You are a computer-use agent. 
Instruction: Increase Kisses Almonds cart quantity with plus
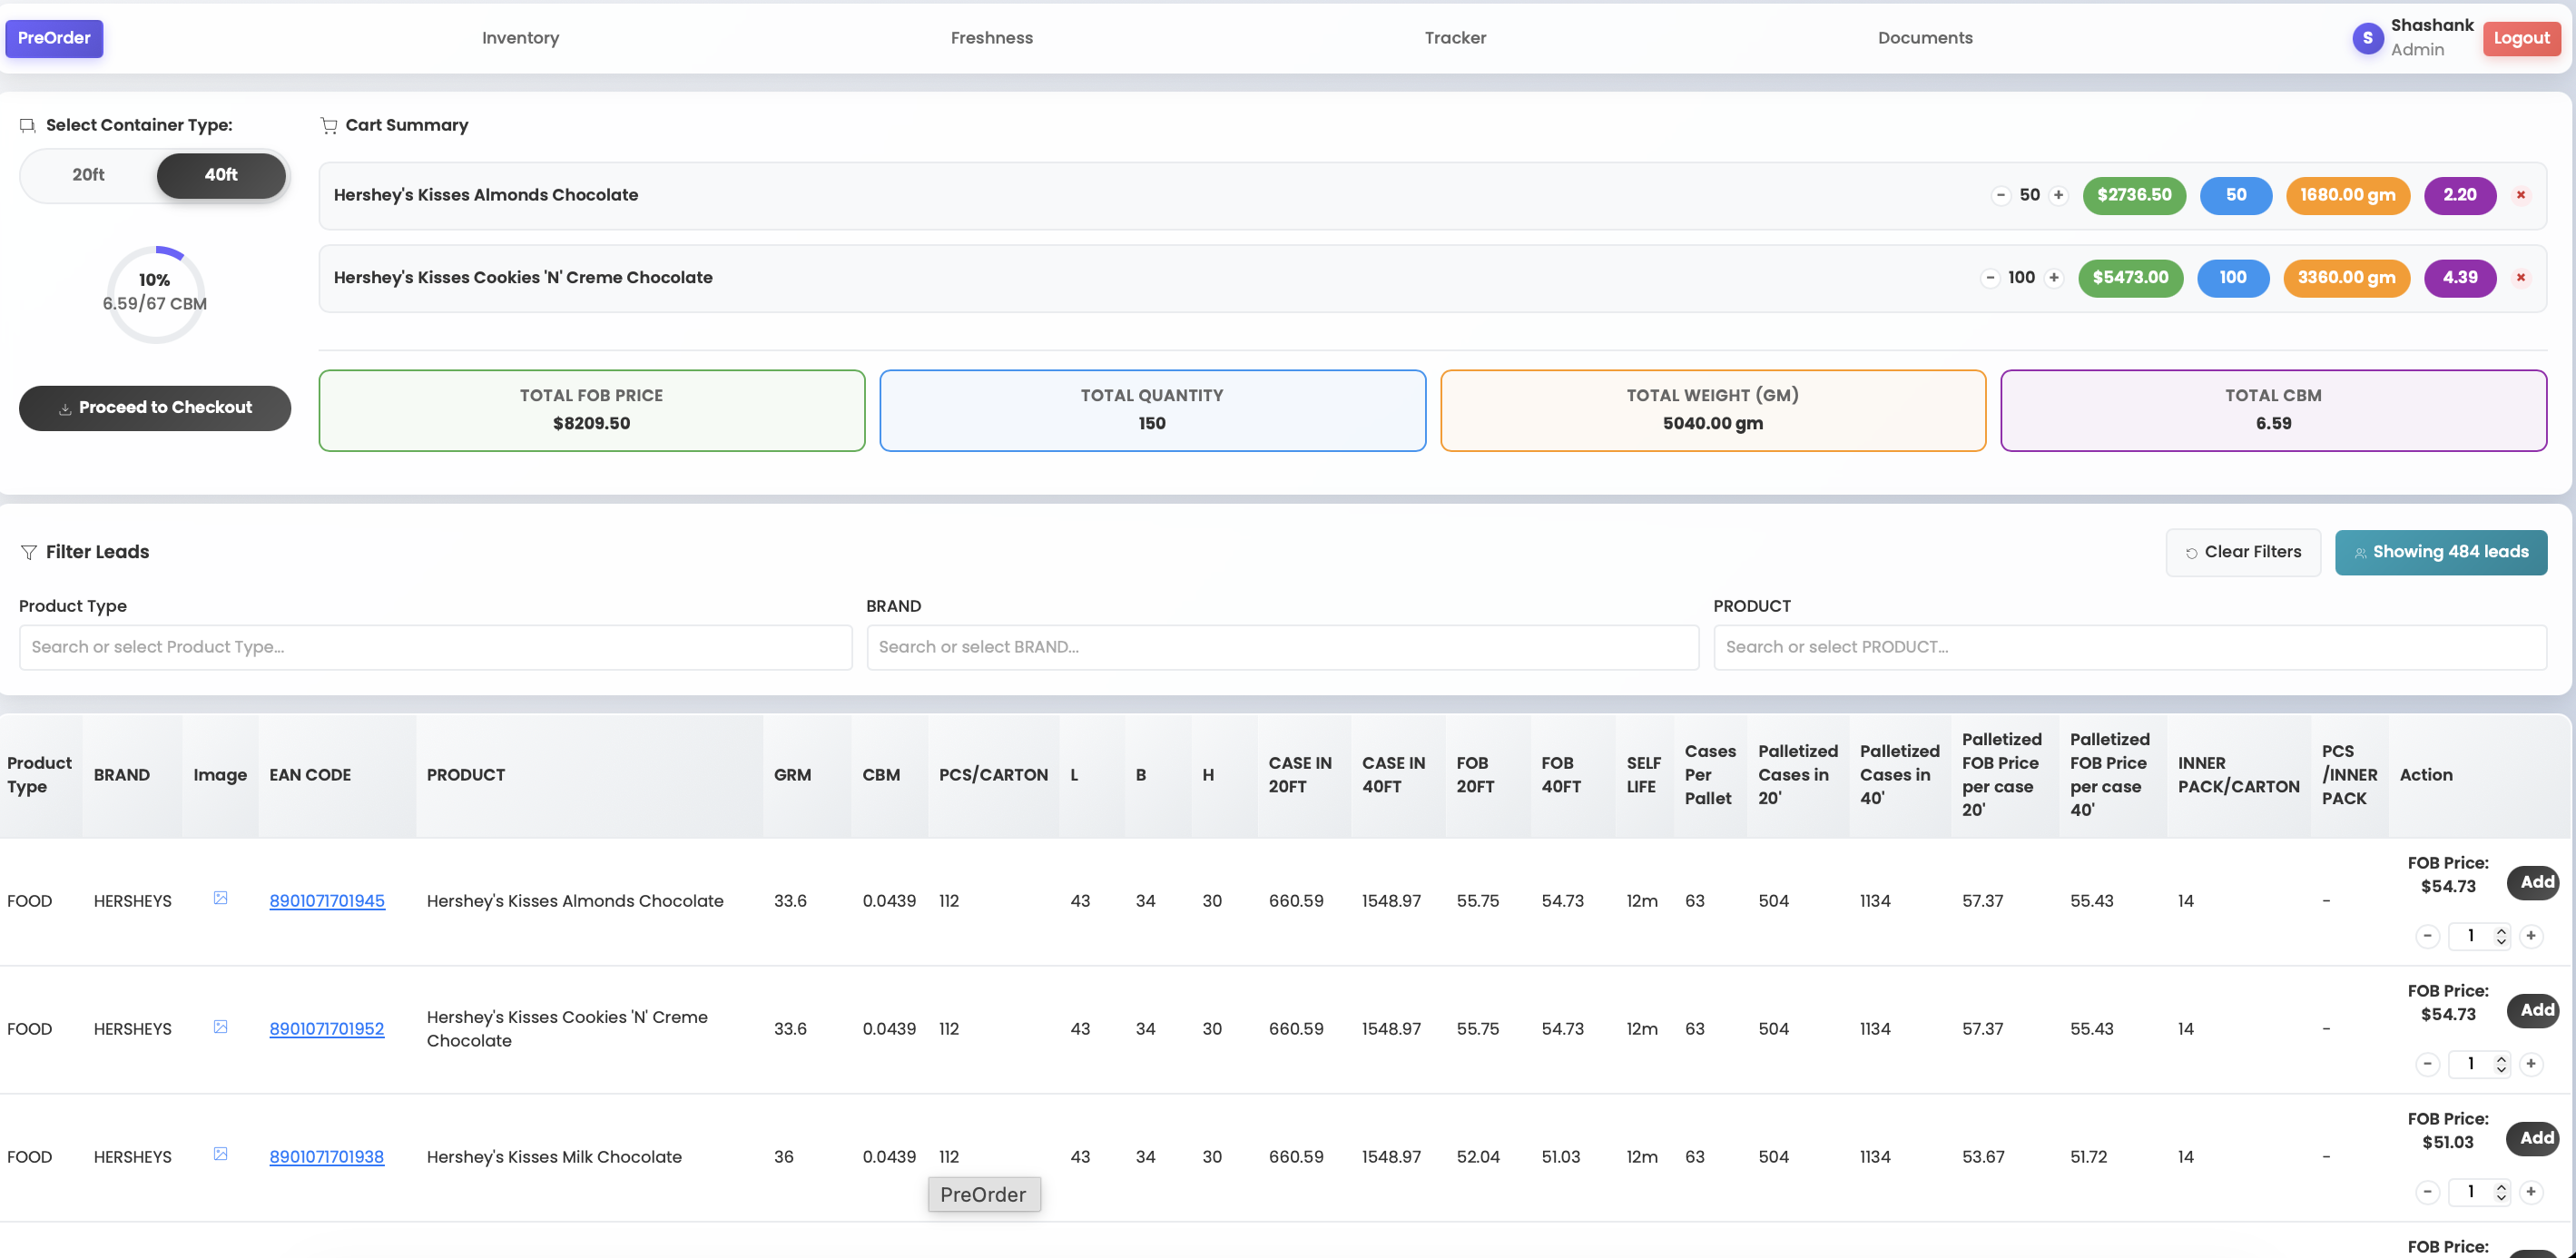coord(2058,195)
